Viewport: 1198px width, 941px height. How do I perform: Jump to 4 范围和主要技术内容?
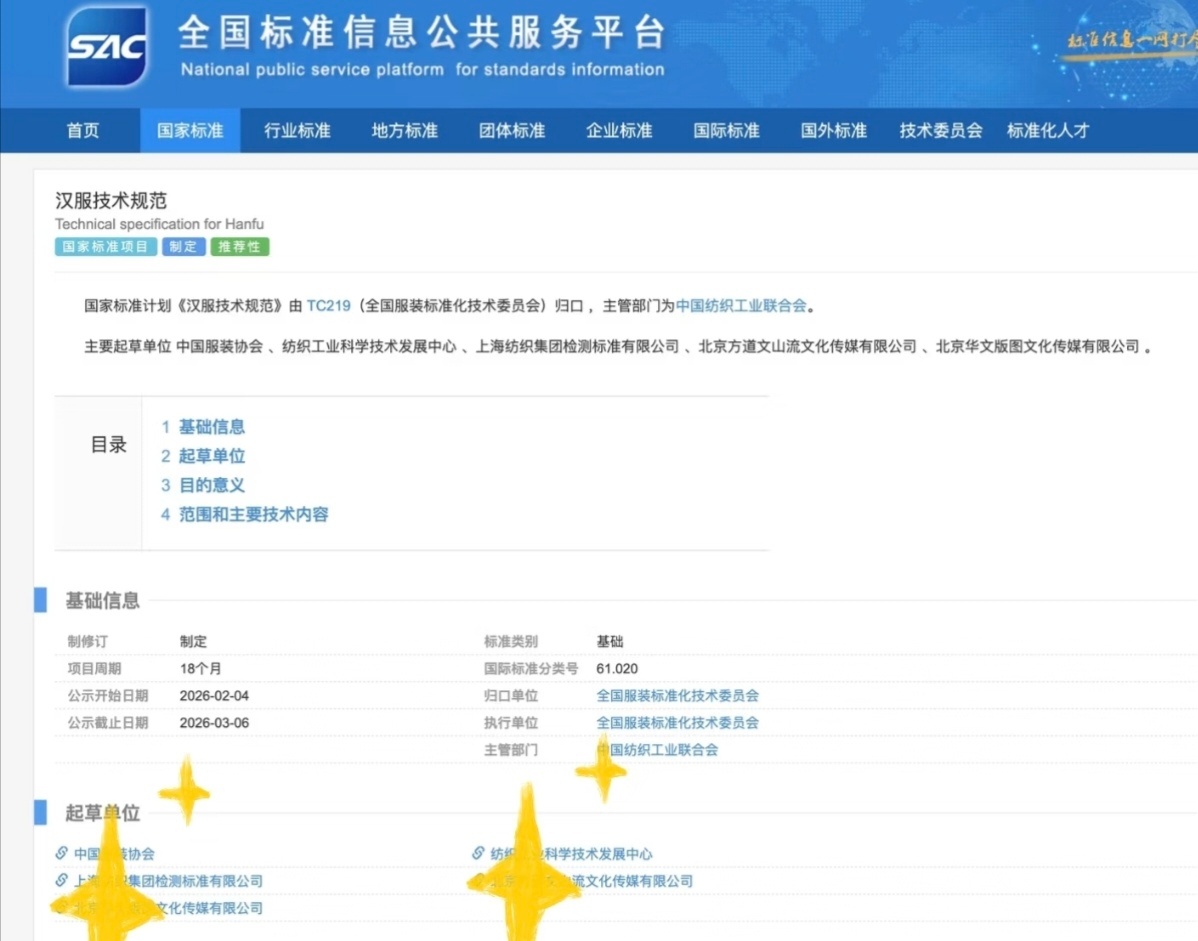coord(244,514)
